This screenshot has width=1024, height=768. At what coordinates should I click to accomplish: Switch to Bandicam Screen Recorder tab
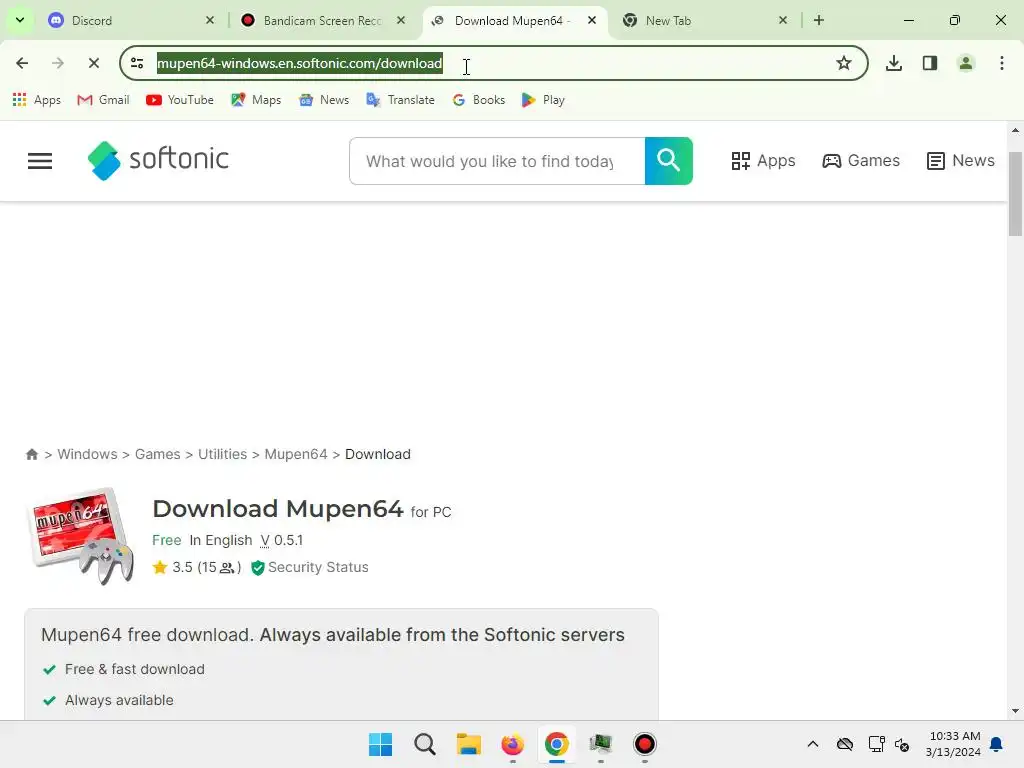pyautogui.click(x=322, y=20)
